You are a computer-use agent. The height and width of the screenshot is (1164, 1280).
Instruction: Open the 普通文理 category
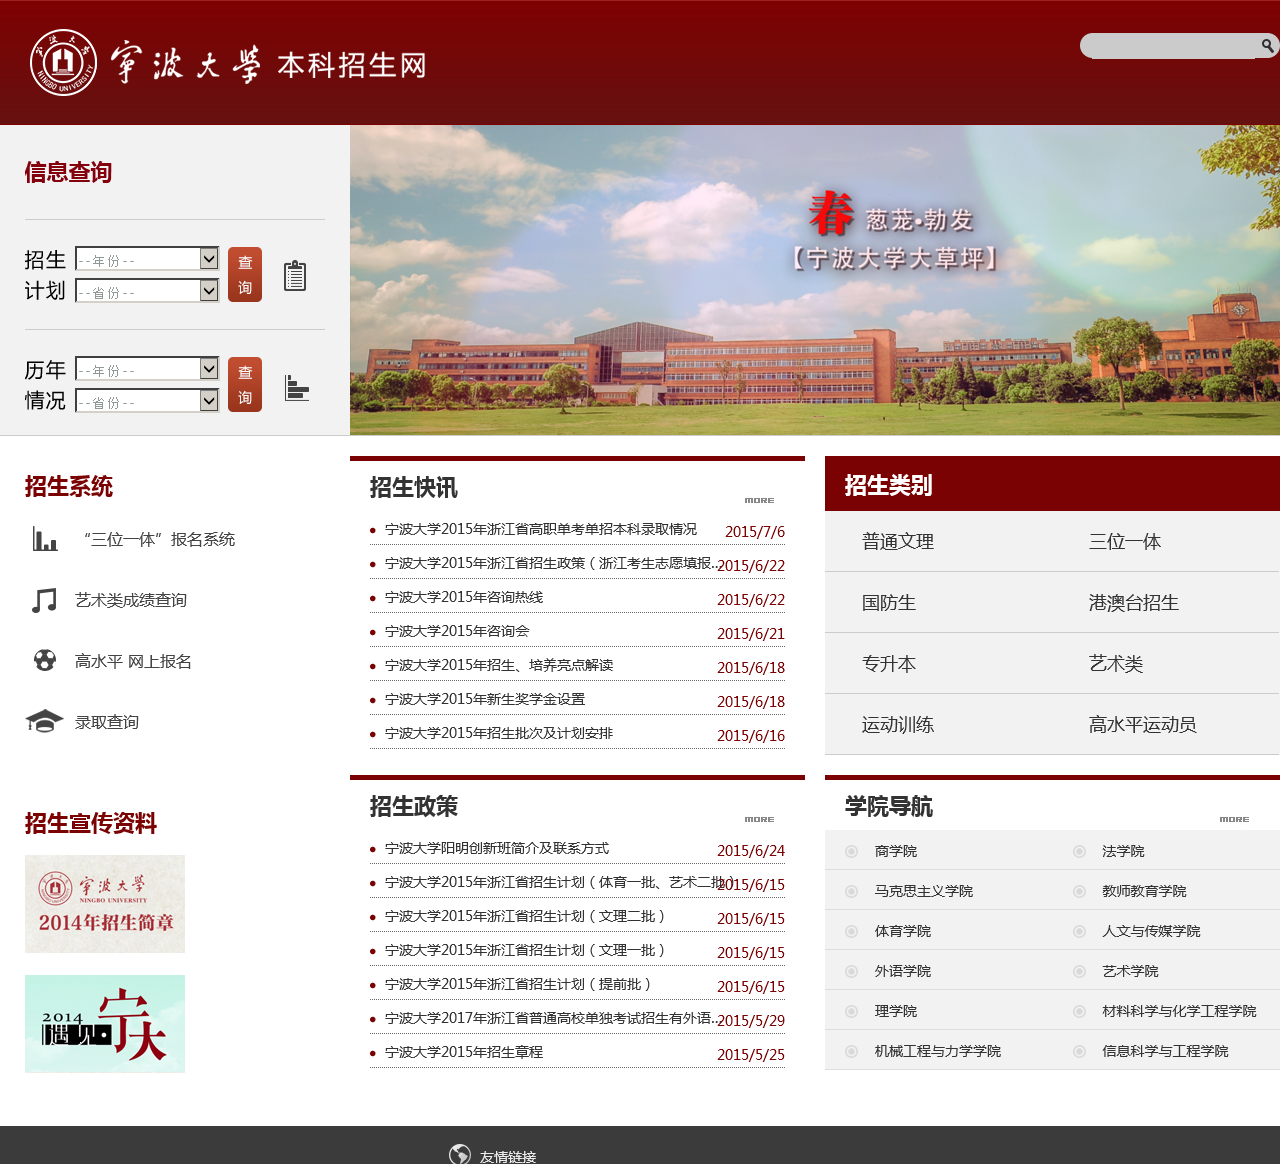coord(898,541)
